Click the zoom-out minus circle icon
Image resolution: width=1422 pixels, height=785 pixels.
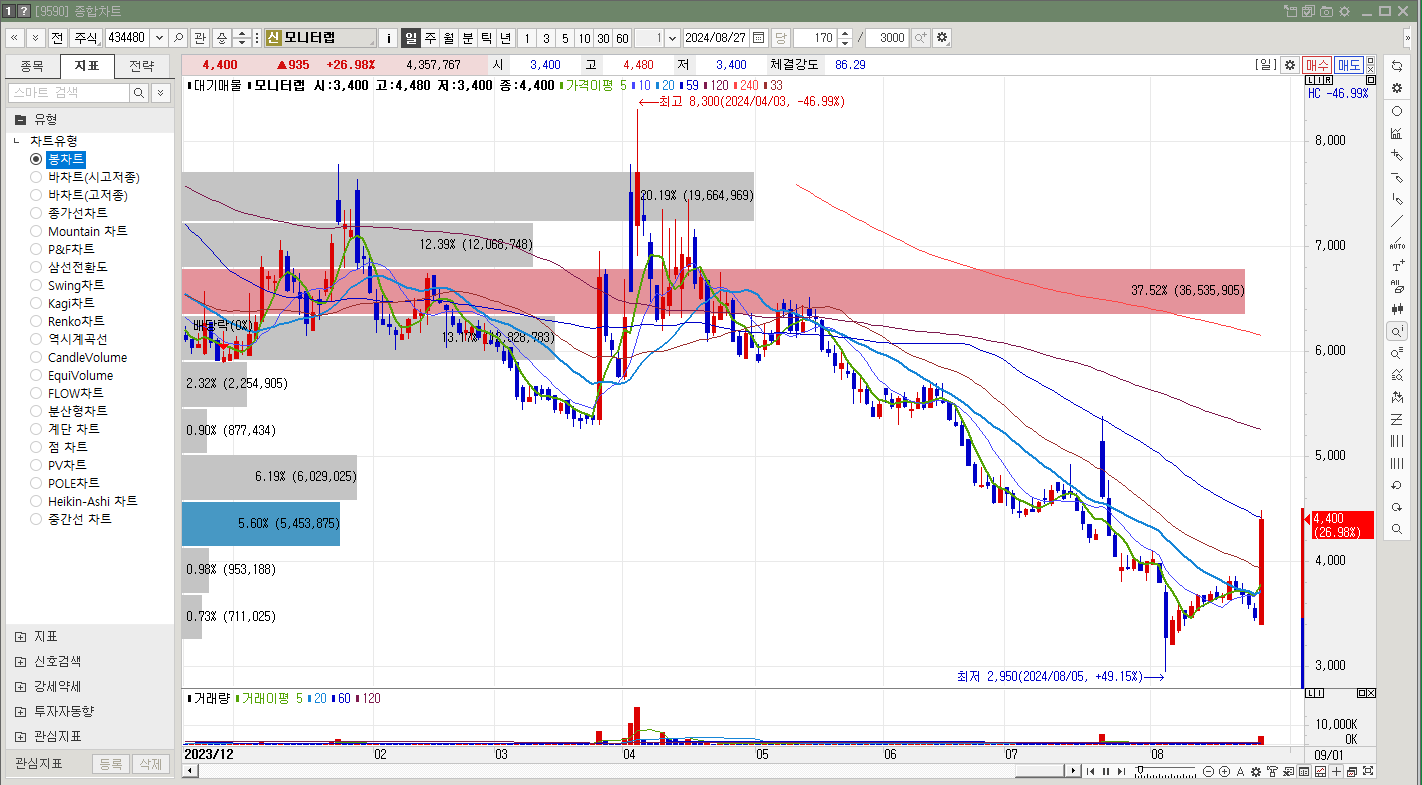(1208, 771)
